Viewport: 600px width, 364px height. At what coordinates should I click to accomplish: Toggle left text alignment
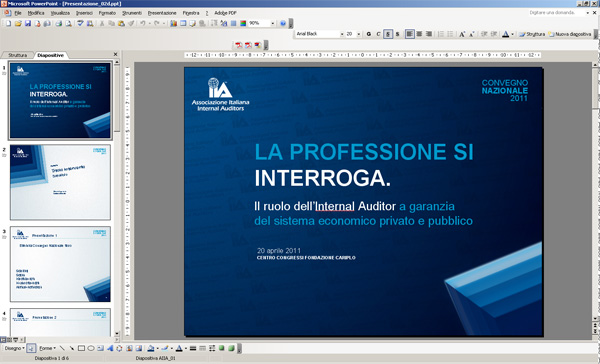click(x=409, y=34)
